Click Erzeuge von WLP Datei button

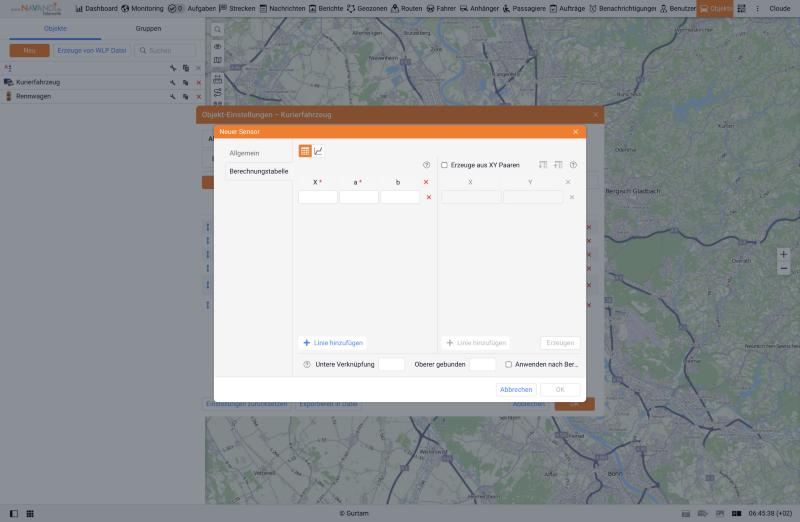pyautogui.click(x=92, y=51)
